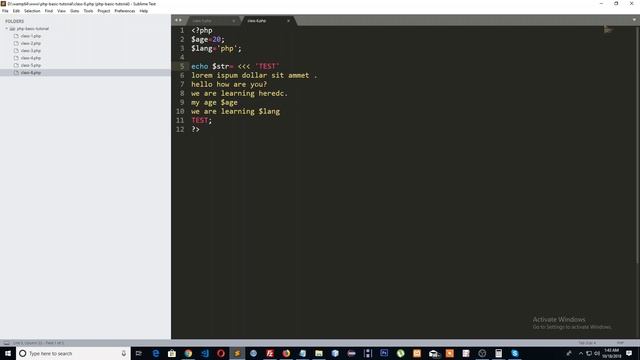Open class-3.php in the sidebar
This screenshot has width=640, height=360.
31,51
